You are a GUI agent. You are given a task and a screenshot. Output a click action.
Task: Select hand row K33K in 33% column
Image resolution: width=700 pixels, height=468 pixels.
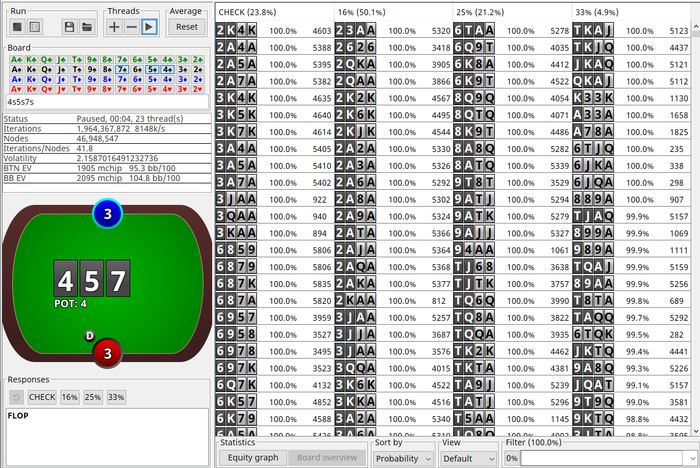[631, 98]
